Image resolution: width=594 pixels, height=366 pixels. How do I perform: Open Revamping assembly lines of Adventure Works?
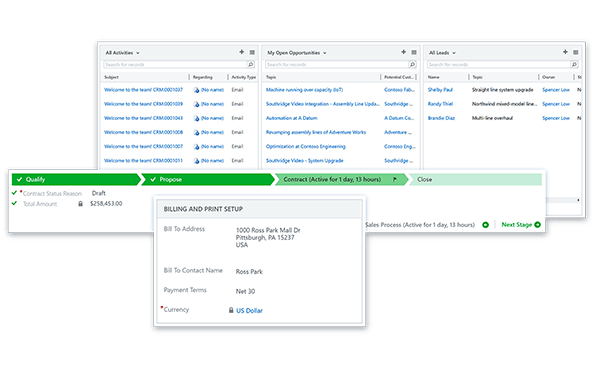tap(316, 132)
